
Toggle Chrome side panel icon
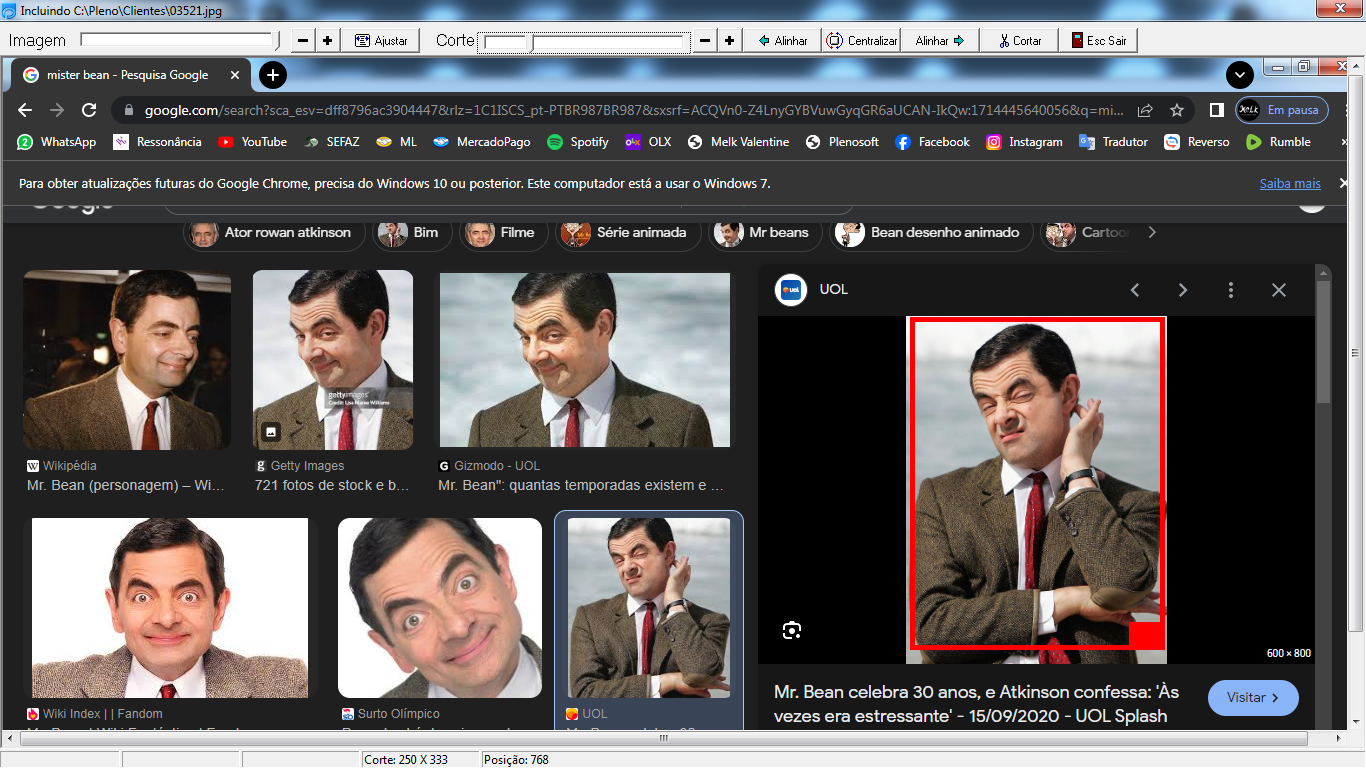pos(1217,110)
